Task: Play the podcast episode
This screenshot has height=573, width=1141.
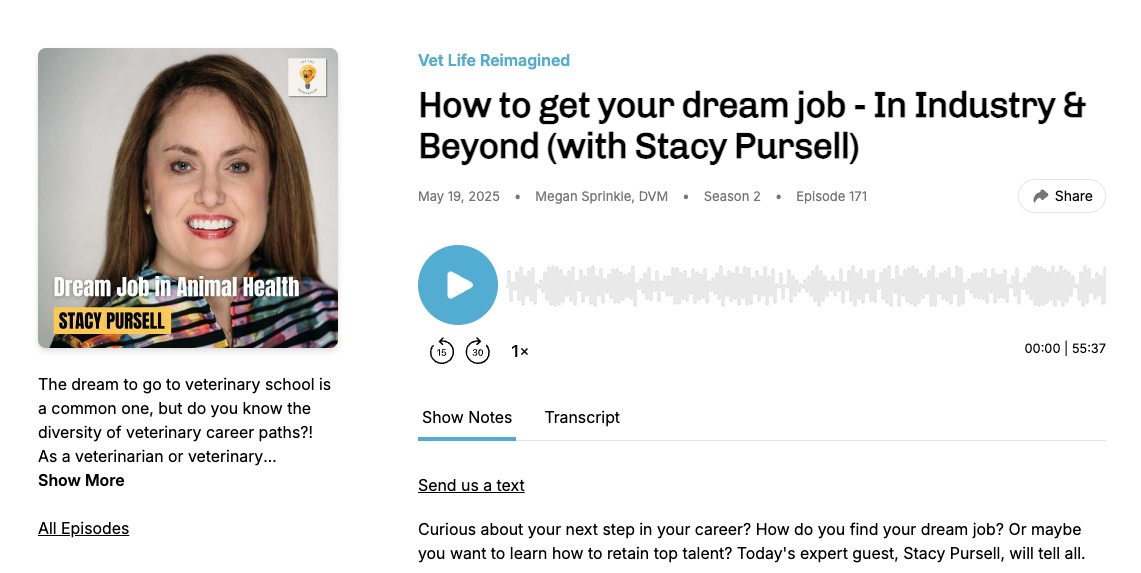Action: pos(458,285)
